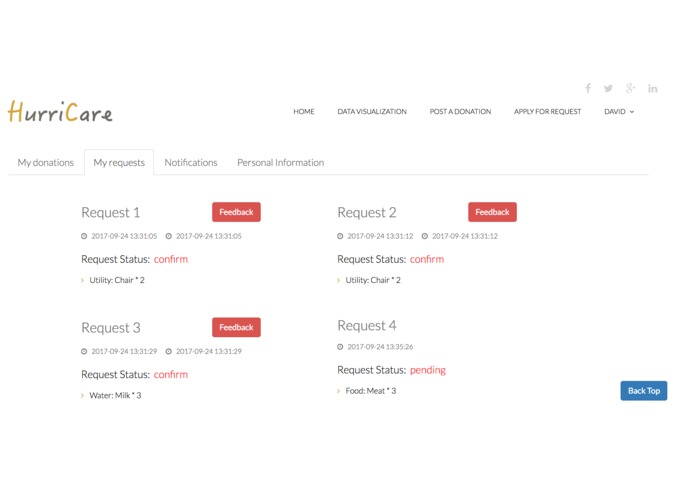Click second 2017-09-24 13:31:05 timestamp

tap(209, 236)
